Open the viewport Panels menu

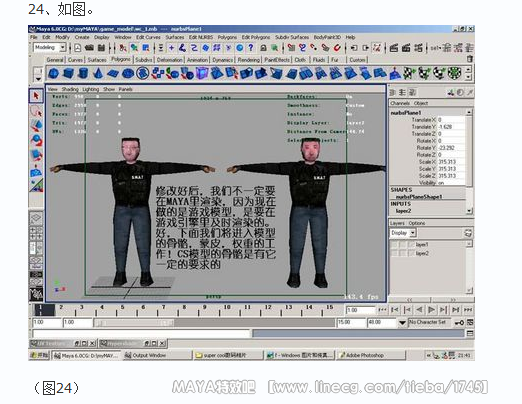click(x=125, y=89)
